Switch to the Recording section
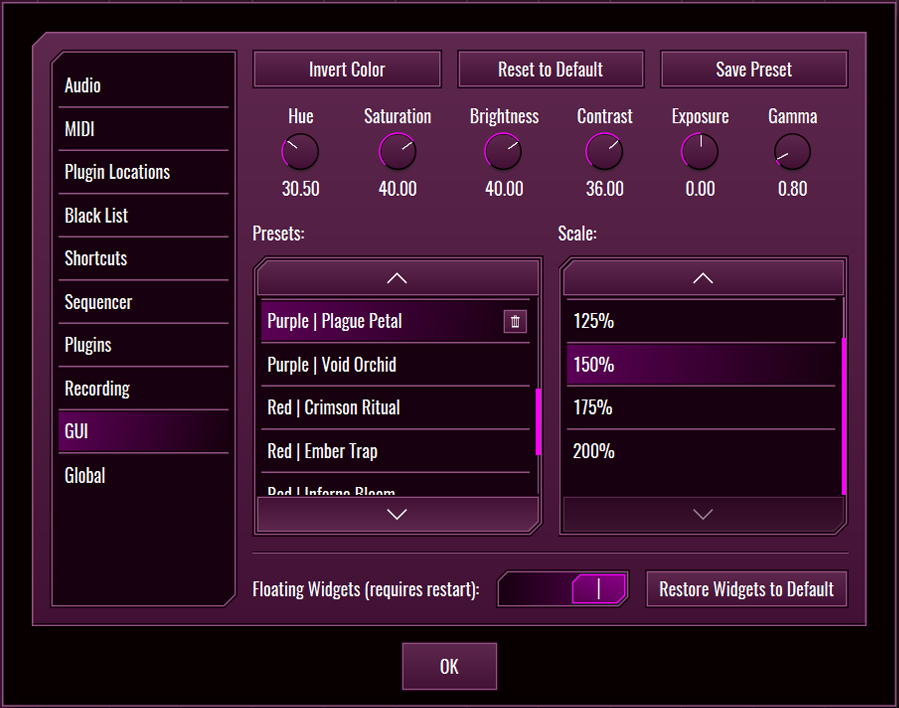The height and width of the screenshot is (708, 899). tap(143, 389)
